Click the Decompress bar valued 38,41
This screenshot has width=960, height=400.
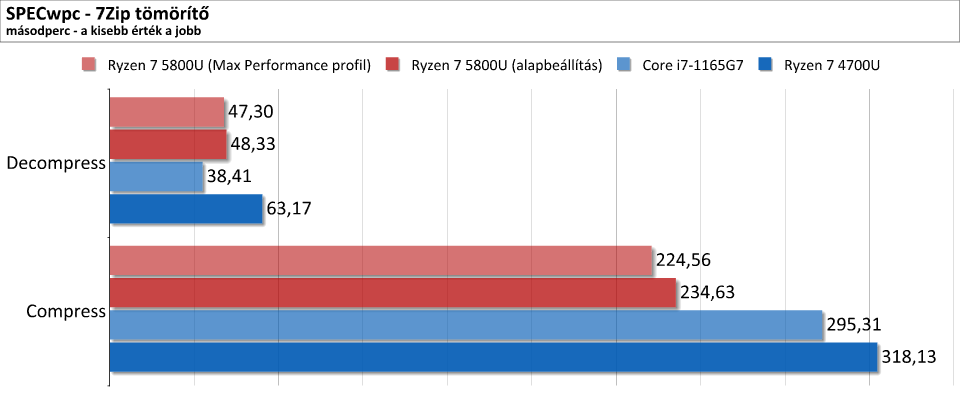(x=157, y=176)
